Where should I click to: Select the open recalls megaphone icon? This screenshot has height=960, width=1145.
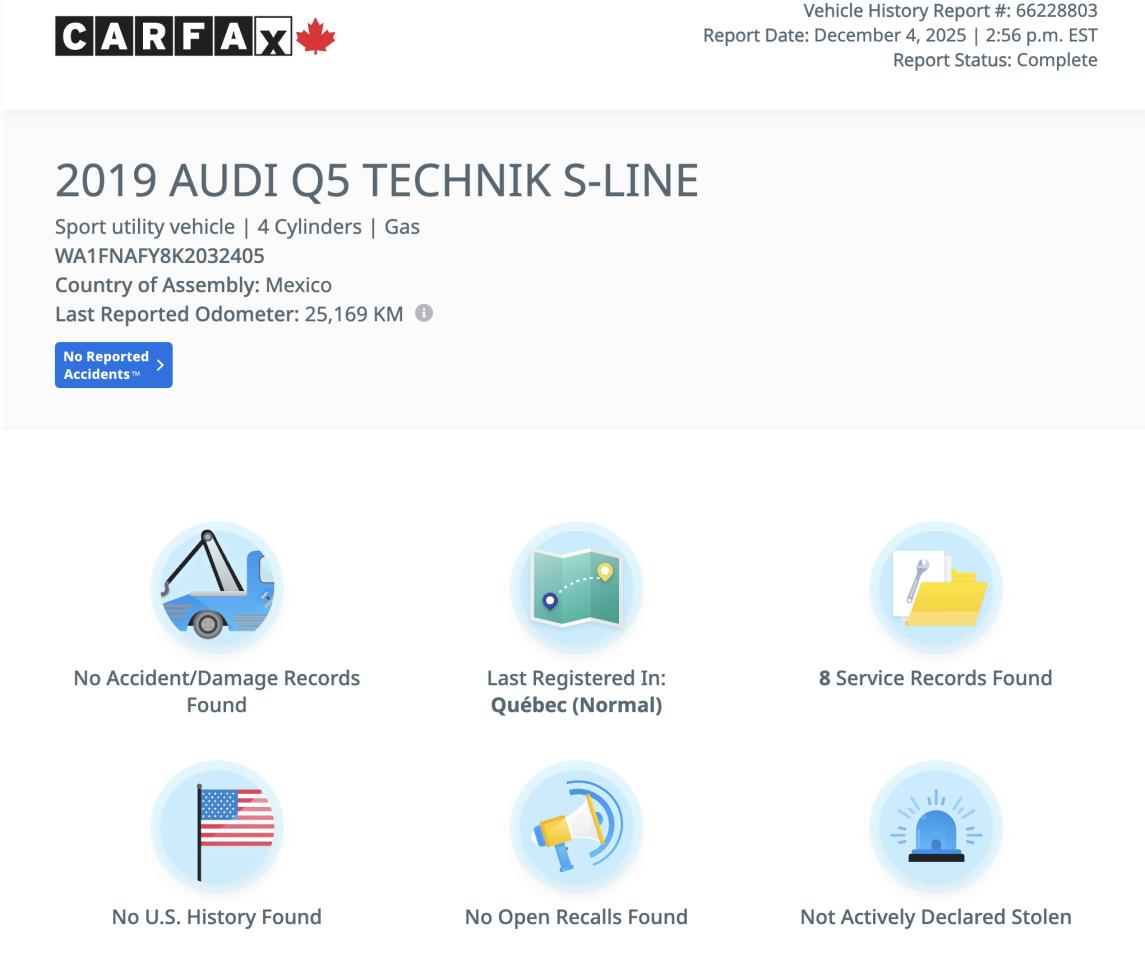click(x=577, y=827)
